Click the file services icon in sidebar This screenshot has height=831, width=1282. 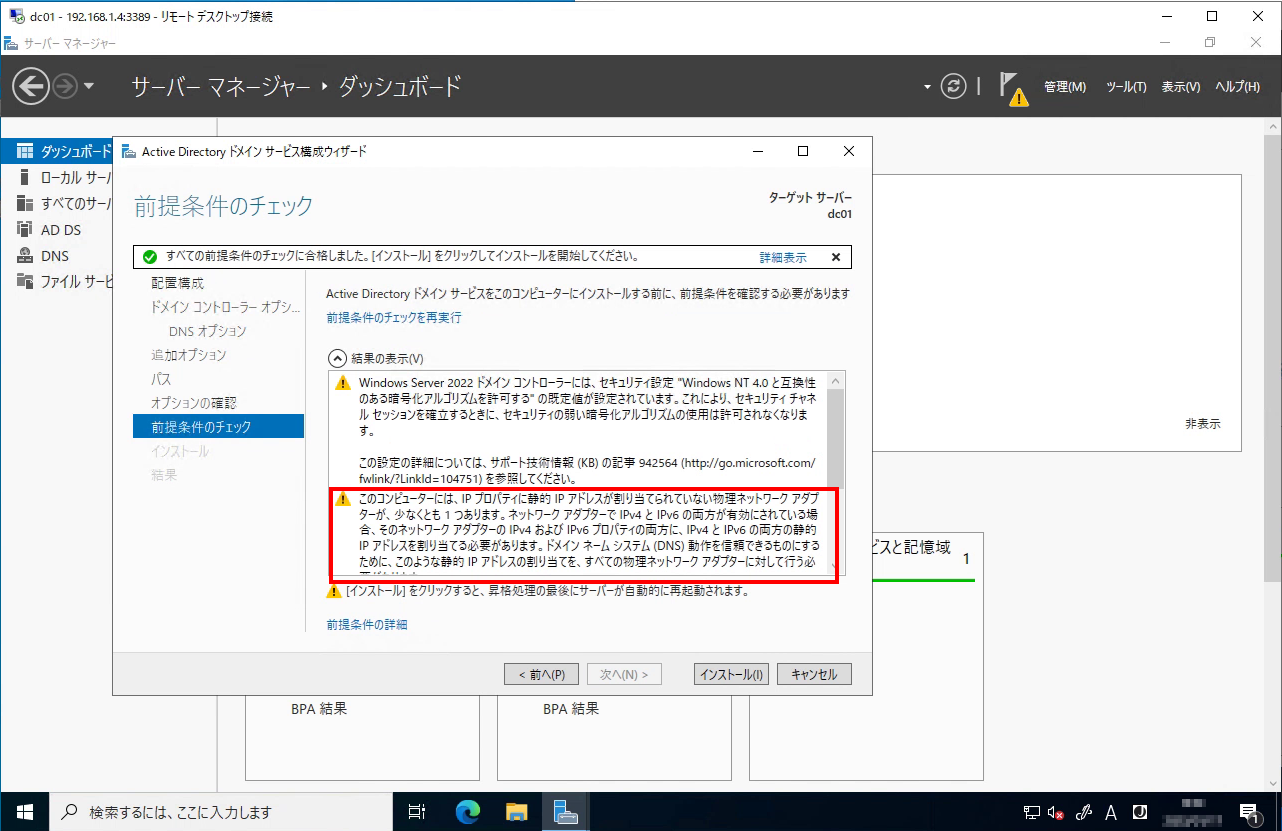point(25,281)
